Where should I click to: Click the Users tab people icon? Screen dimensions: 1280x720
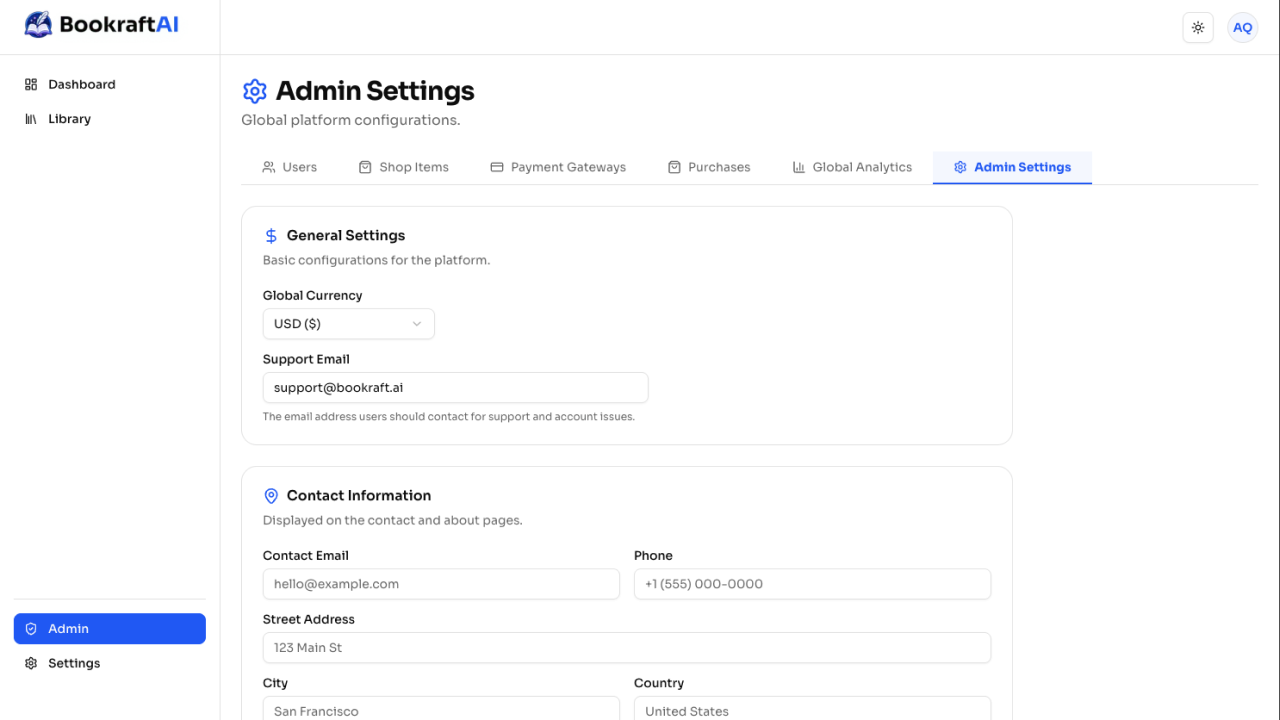point(269,167)
